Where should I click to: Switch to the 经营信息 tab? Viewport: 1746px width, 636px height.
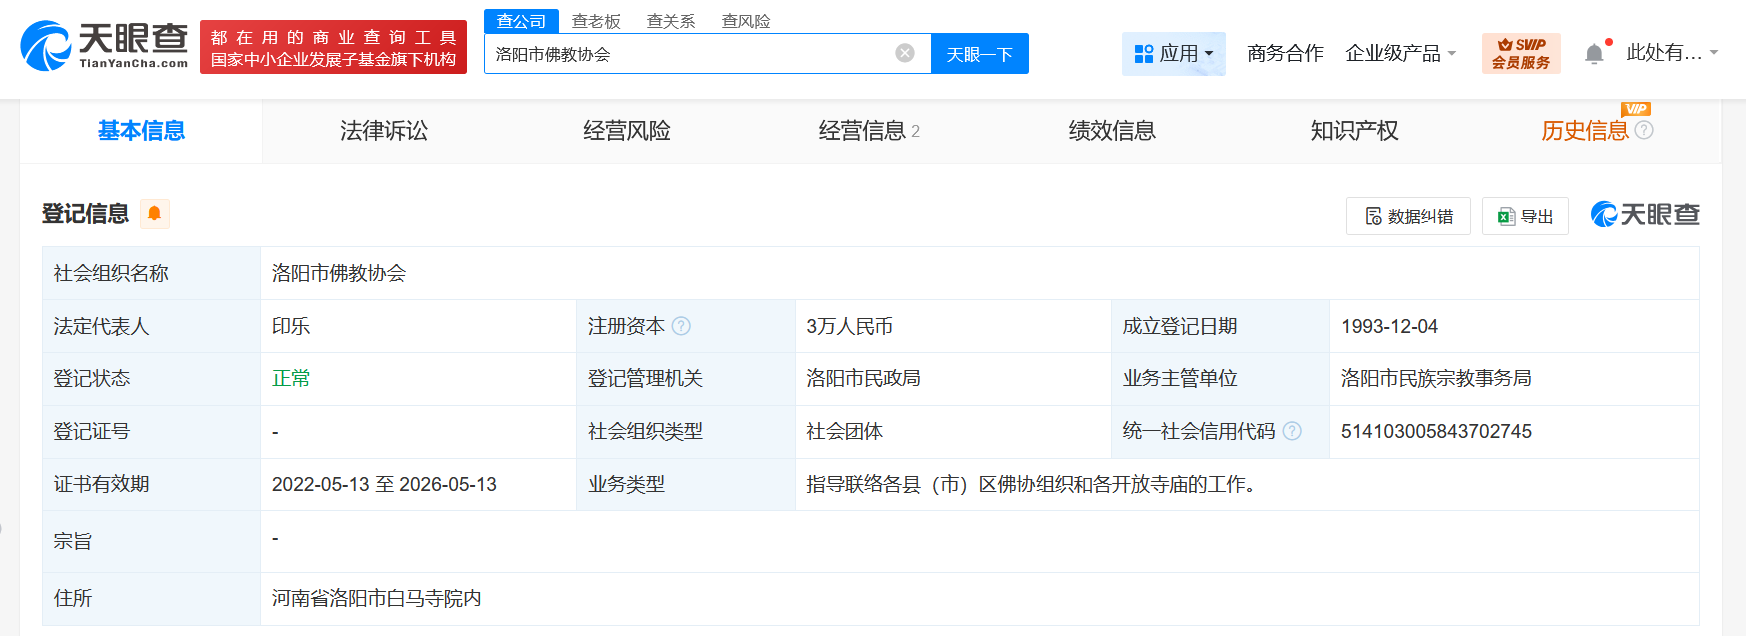click(869, 131)
